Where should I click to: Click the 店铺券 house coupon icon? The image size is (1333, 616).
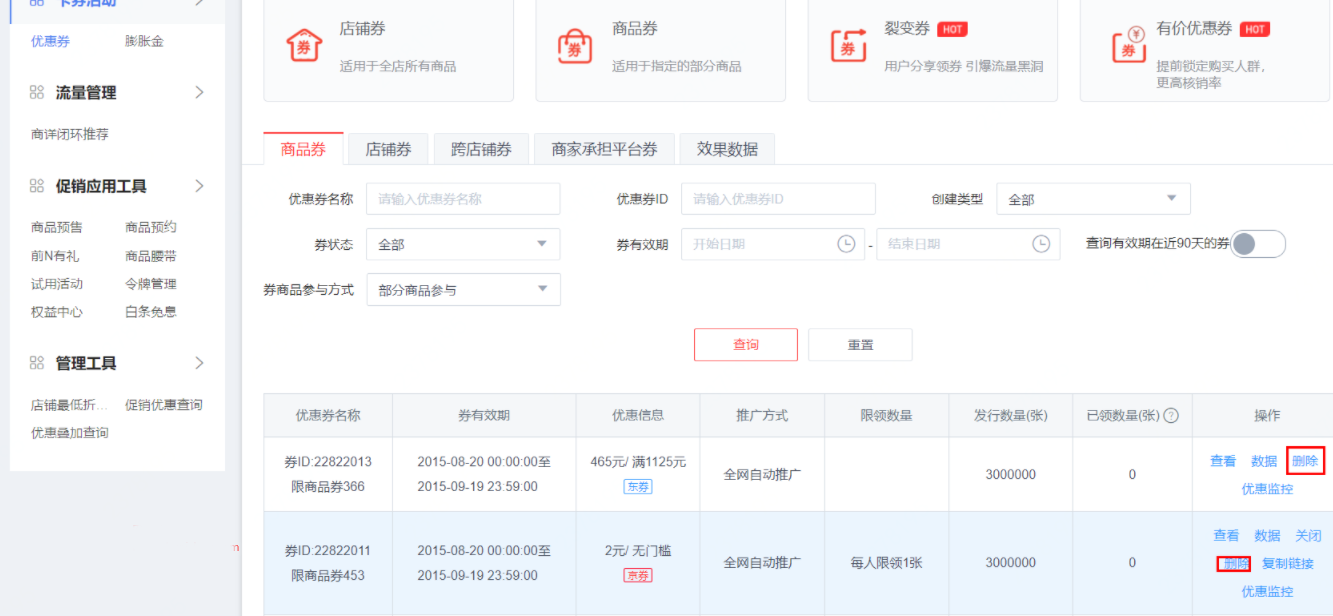click(304, 46)
